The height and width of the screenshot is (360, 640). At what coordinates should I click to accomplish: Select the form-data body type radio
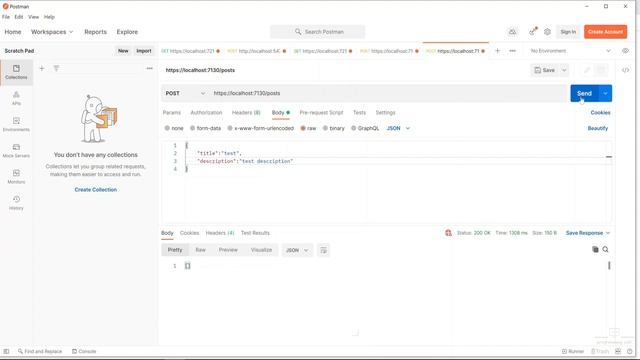coord(192,128)
